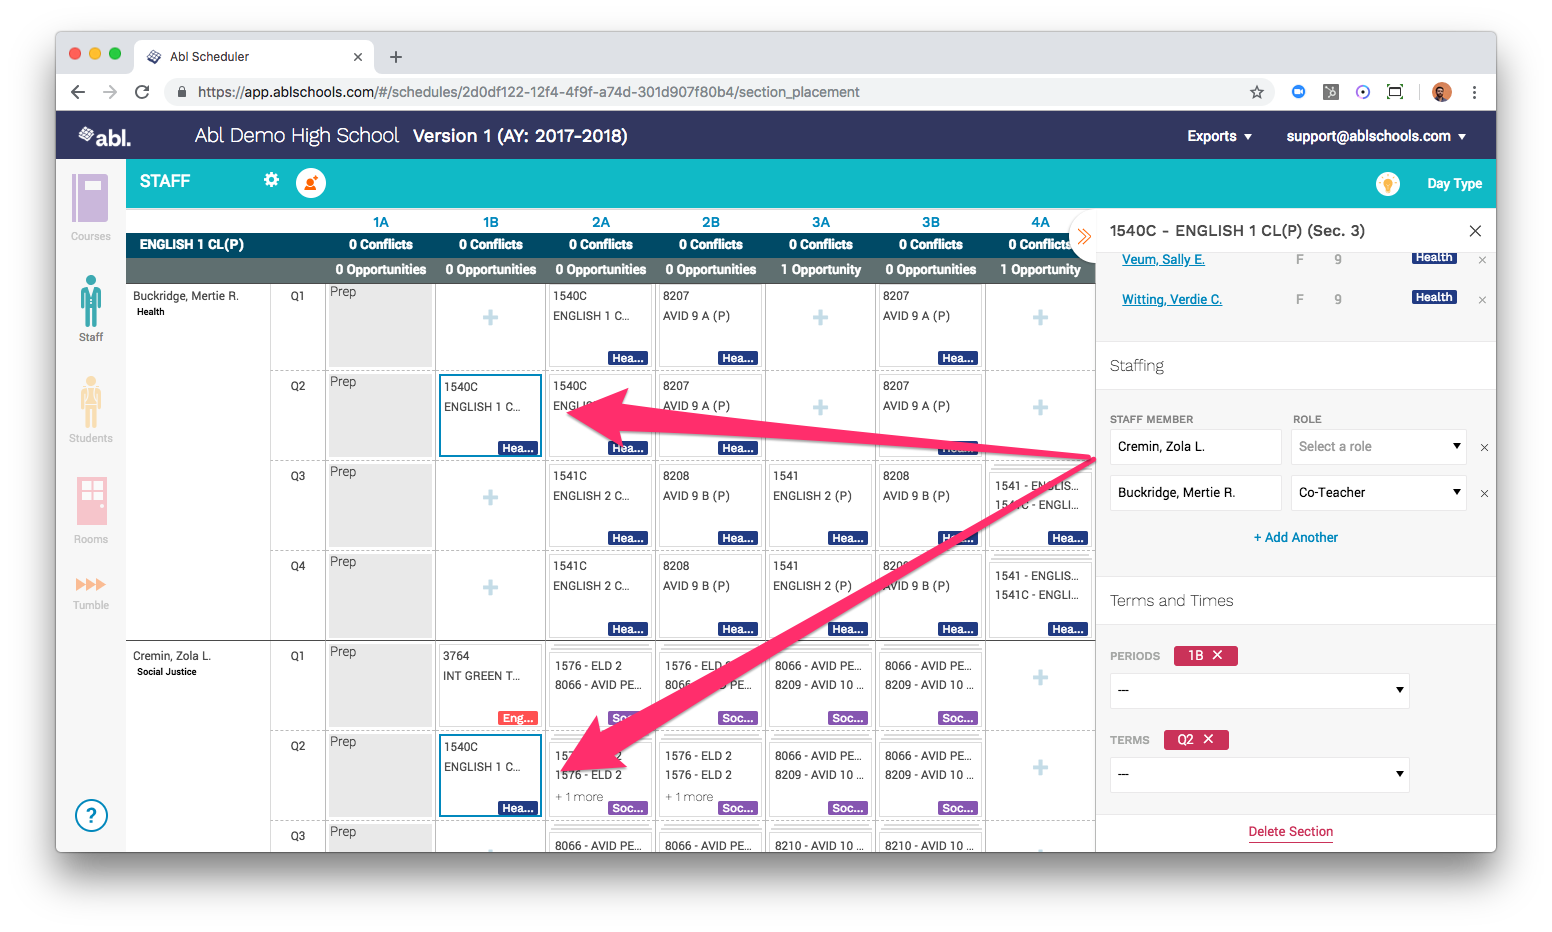
Task: Expand the Co-Teacher role dropdown
Action: click(1378, 493)
